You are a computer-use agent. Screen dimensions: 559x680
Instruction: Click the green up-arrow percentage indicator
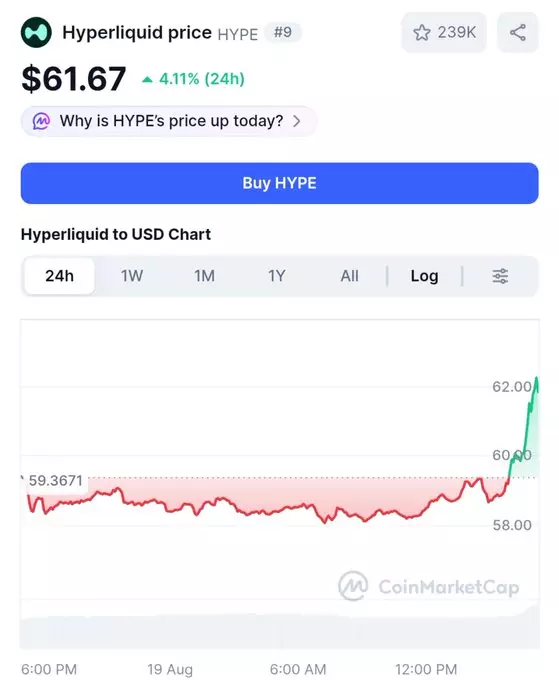[x=147, y=79]
